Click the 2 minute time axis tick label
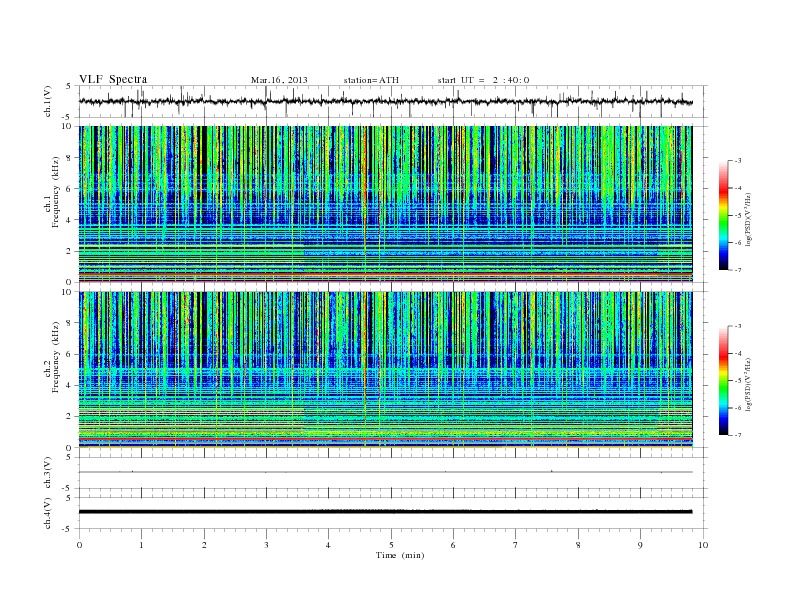792x612 pixels. pos(204,545)
